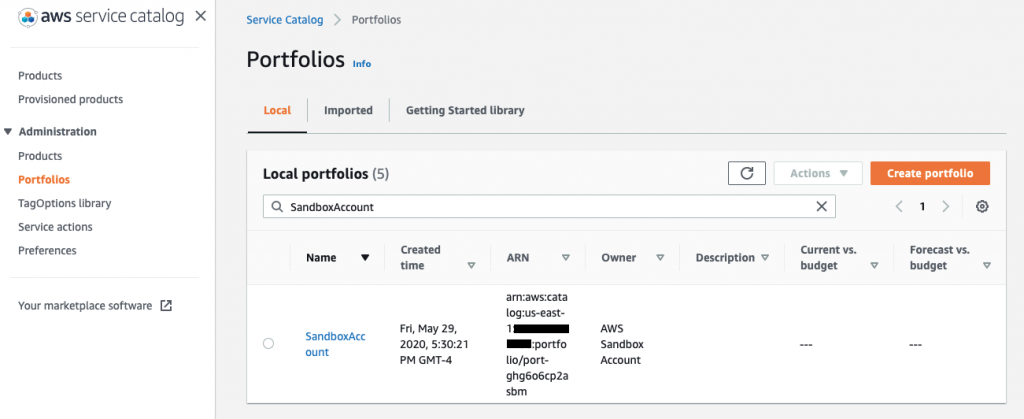Open the Getting Started library tab
The image size is (1024, 419).
(x=464, y=110)
